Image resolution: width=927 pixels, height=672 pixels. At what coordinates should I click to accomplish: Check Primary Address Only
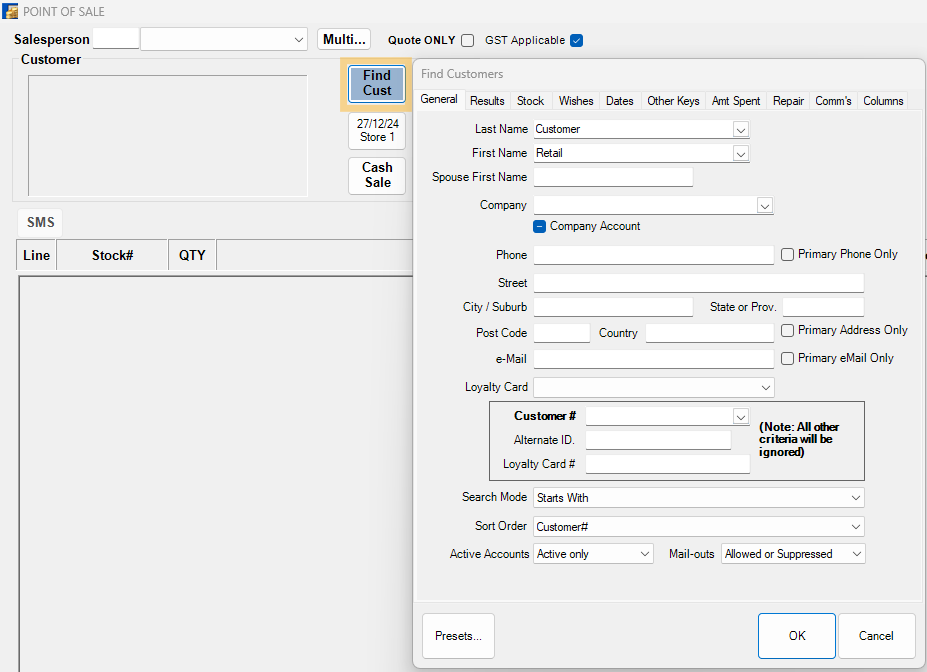(787, 330)
